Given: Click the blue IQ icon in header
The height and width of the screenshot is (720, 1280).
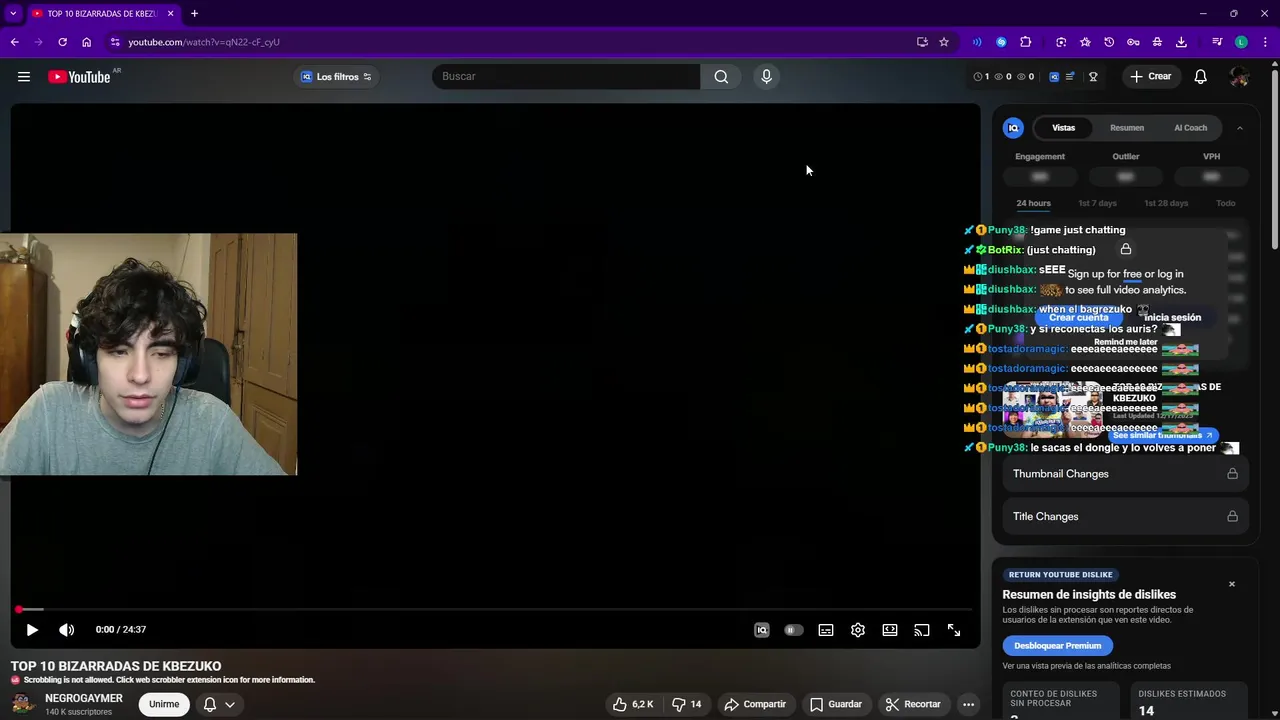Looking at the screenshot, I should (1054, 77).
